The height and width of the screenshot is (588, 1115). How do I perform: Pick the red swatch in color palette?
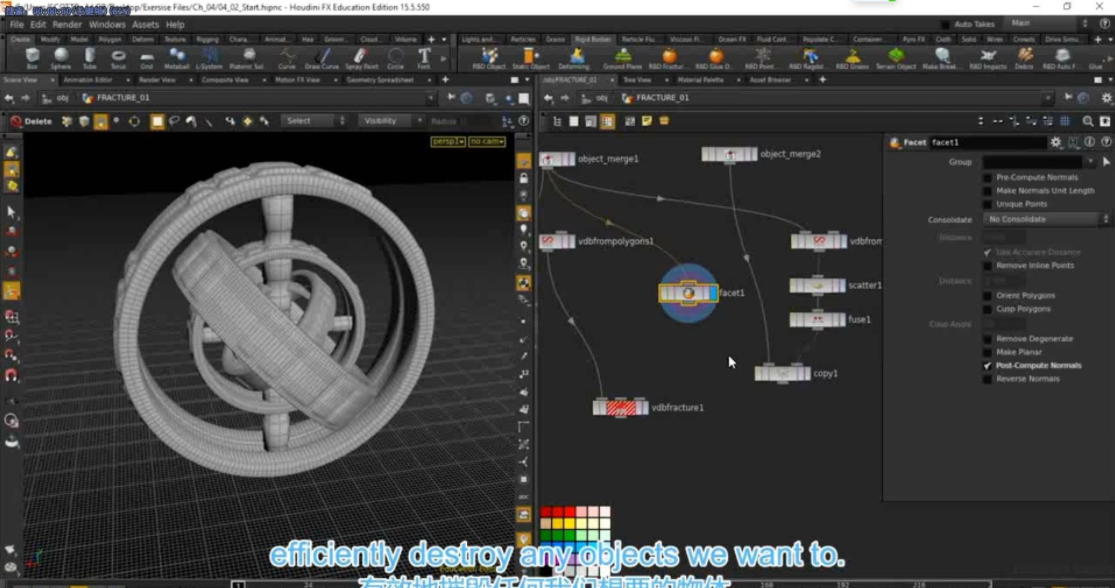[x=546, y=512]
